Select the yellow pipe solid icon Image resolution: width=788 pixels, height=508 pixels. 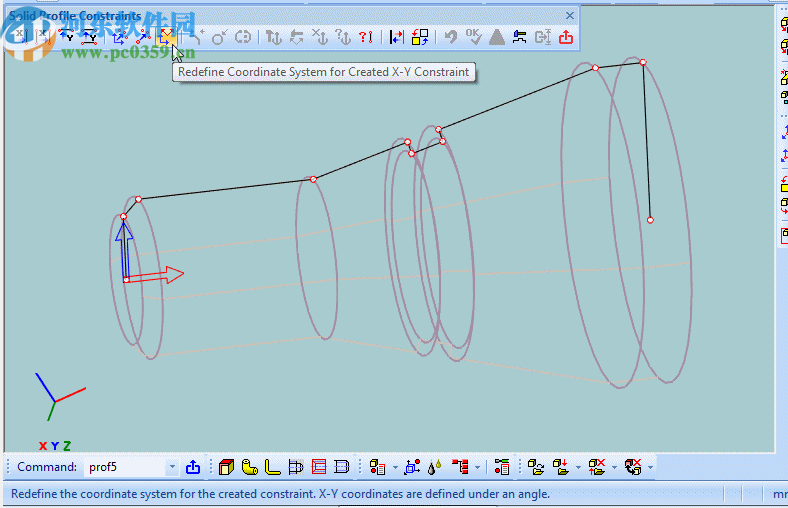(x=249, y=467)
